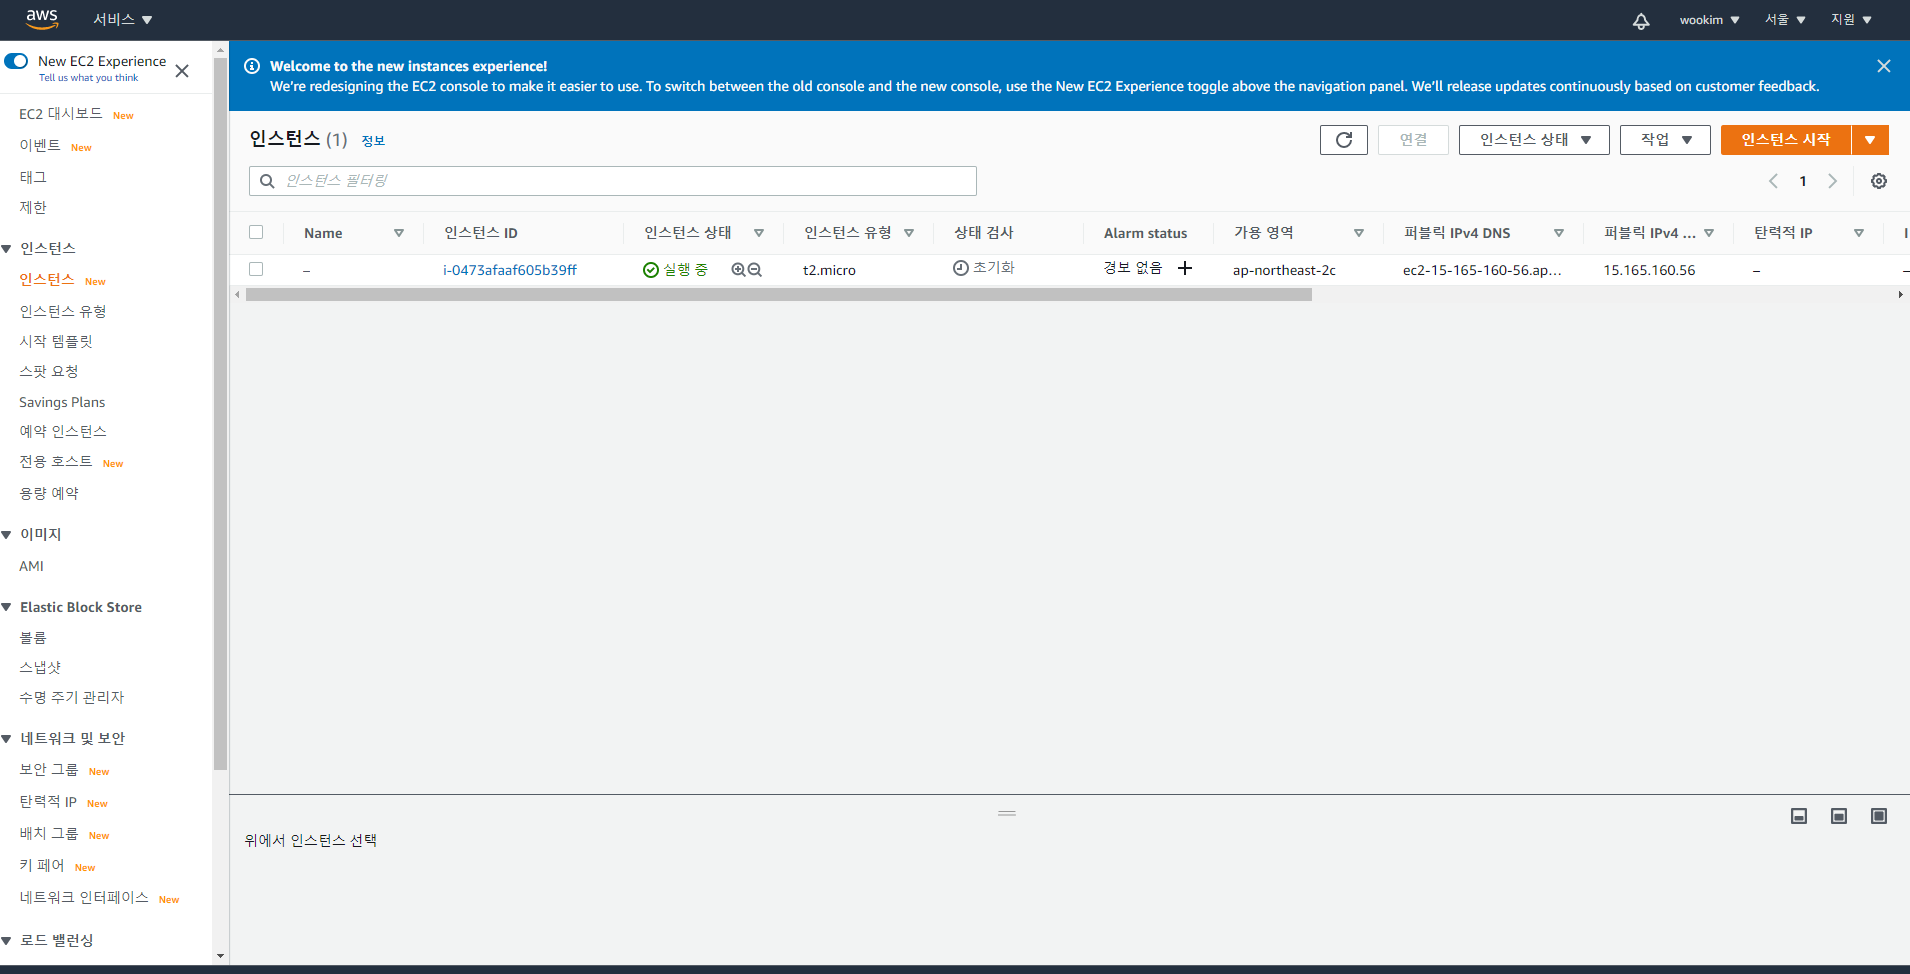This screenshot has width=1910, height=974.
Task: Close the New EC2 Experience notice
Action: click(182, 71)
